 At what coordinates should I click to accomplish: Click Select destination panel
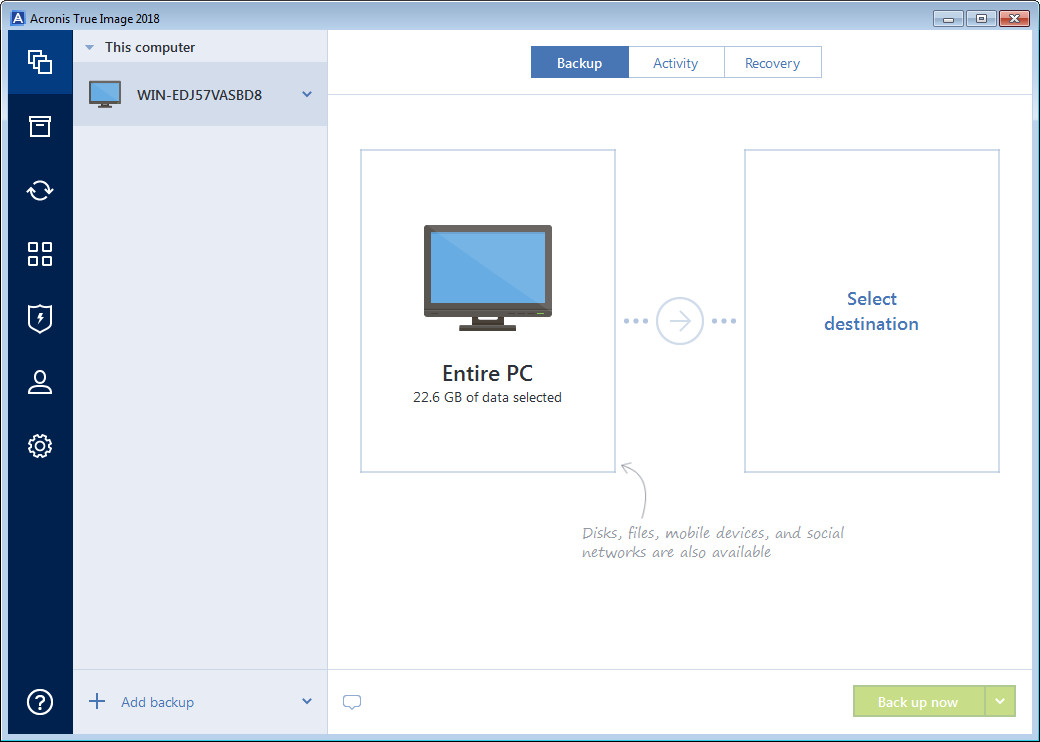[x=871, y=311]
